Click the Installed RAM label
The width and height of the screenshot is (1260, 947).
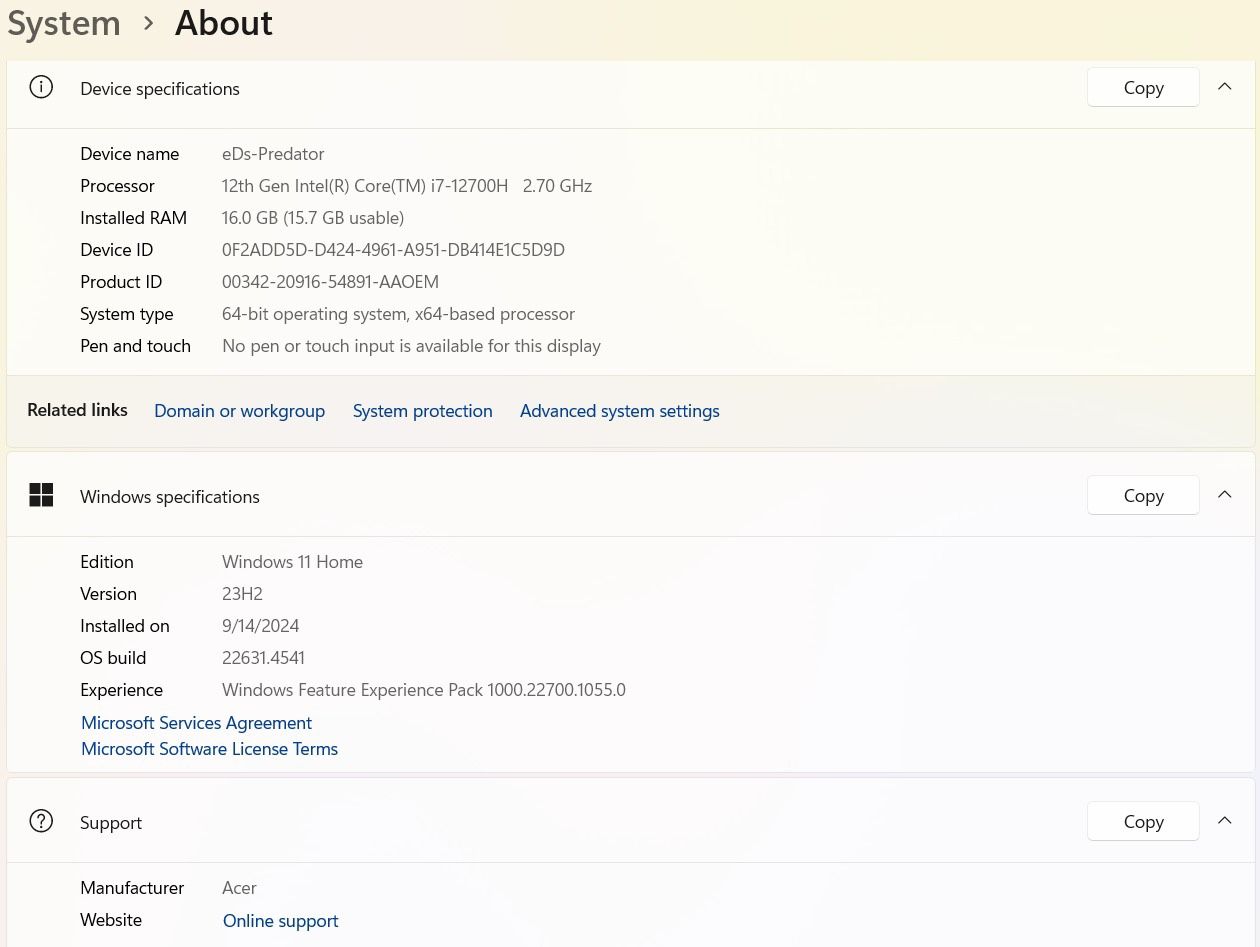(133, 218)
